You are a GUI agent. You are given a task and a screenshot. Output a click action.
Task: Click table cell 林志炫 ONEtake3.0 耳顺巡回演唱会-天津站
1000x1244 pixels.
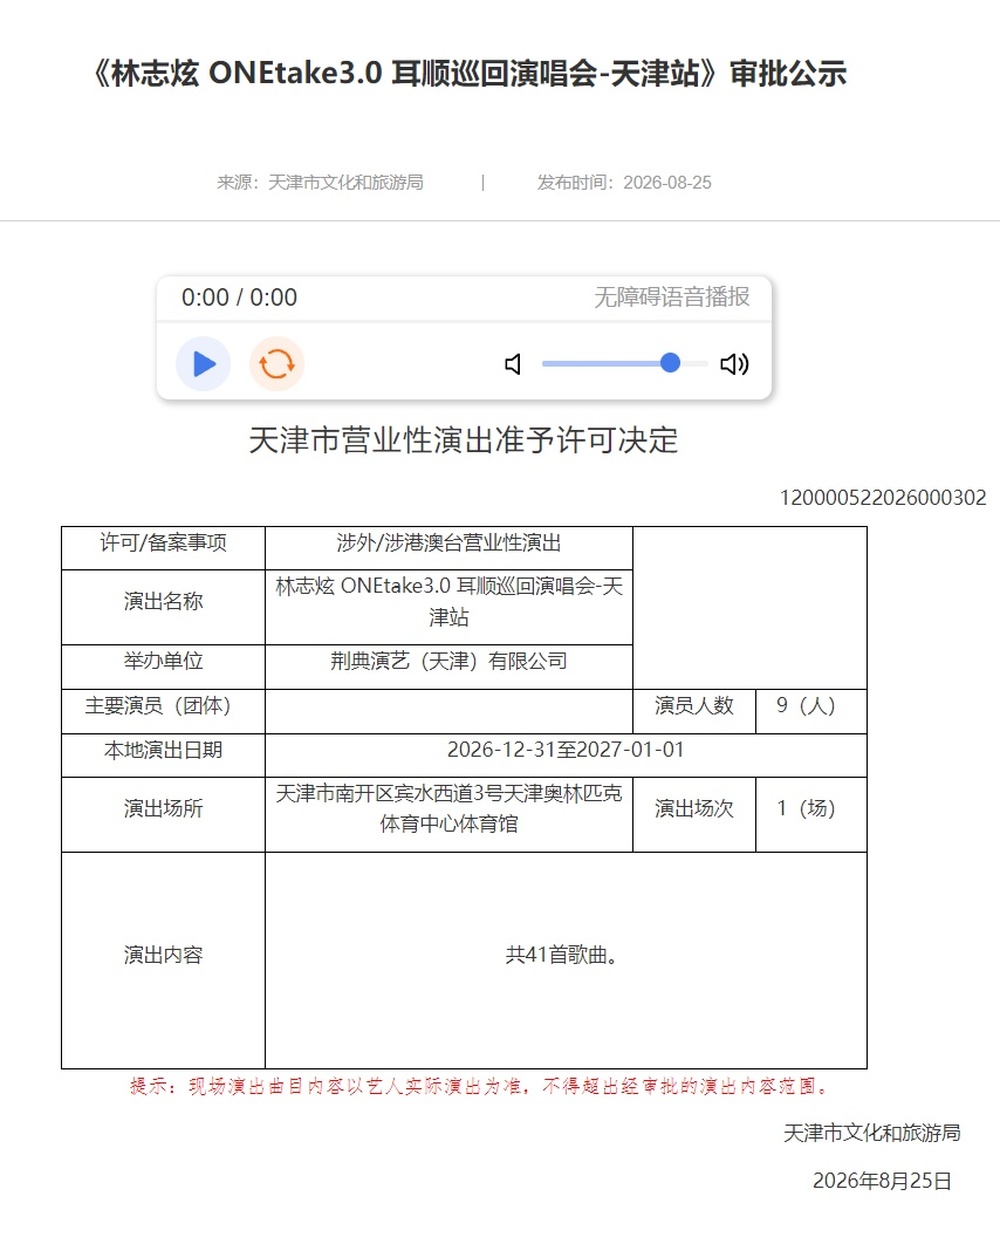click(x=449, y=607)
